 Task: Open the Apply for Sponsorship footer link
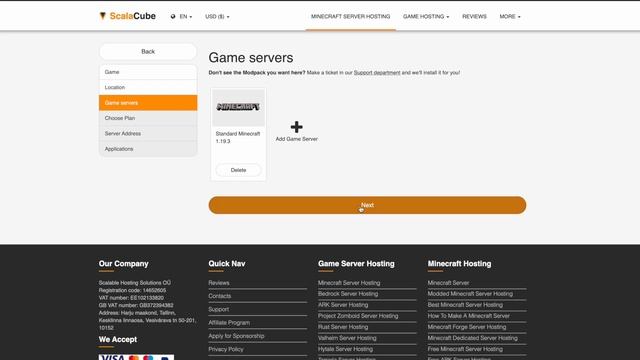click(x=236, y=336)
